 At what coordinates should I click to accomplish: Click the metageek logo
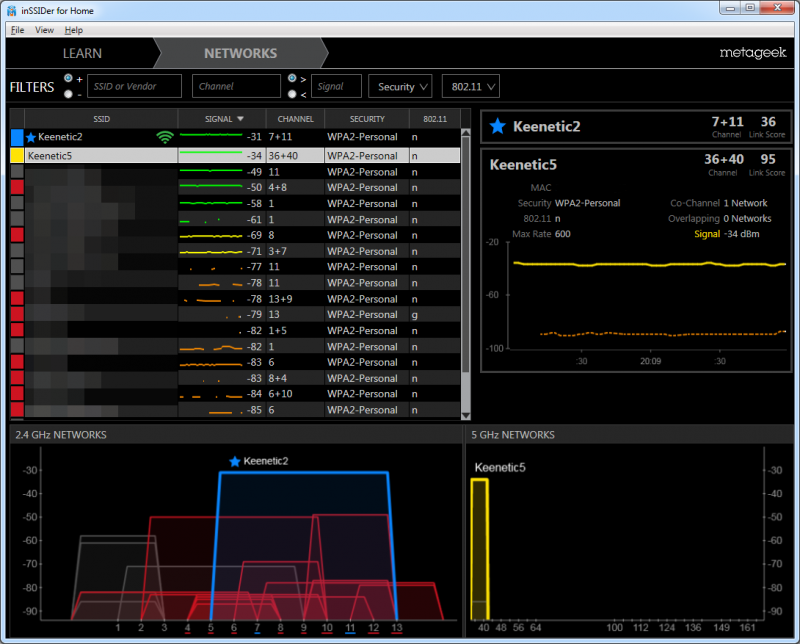pos(751,52)
